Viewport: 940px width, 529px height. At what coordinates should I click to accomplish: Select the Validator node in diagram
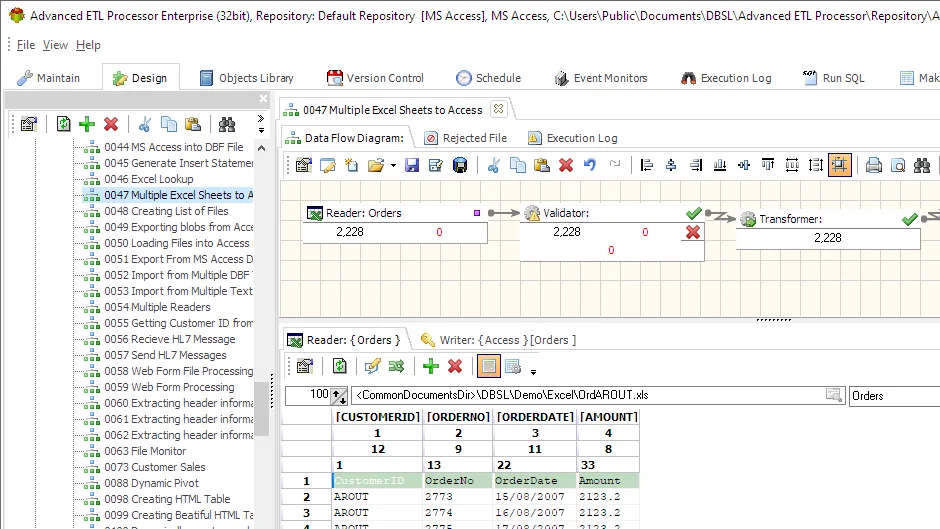point(611,233)
